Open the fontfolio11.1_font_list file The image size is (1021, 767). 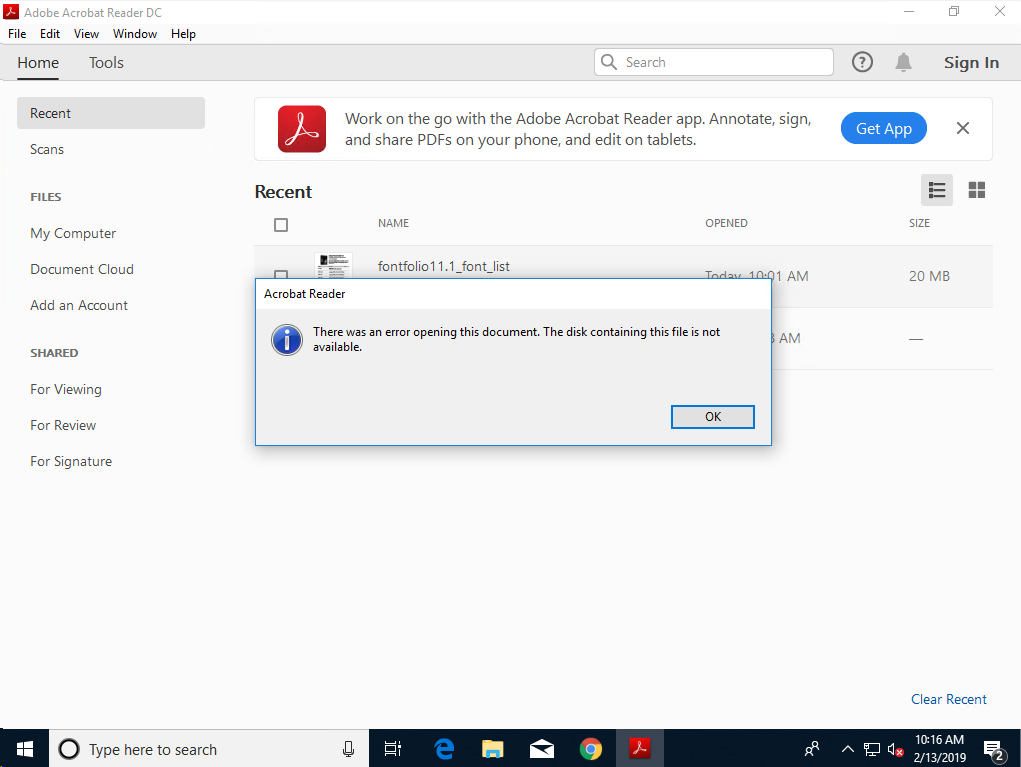[x=443, y=266]
